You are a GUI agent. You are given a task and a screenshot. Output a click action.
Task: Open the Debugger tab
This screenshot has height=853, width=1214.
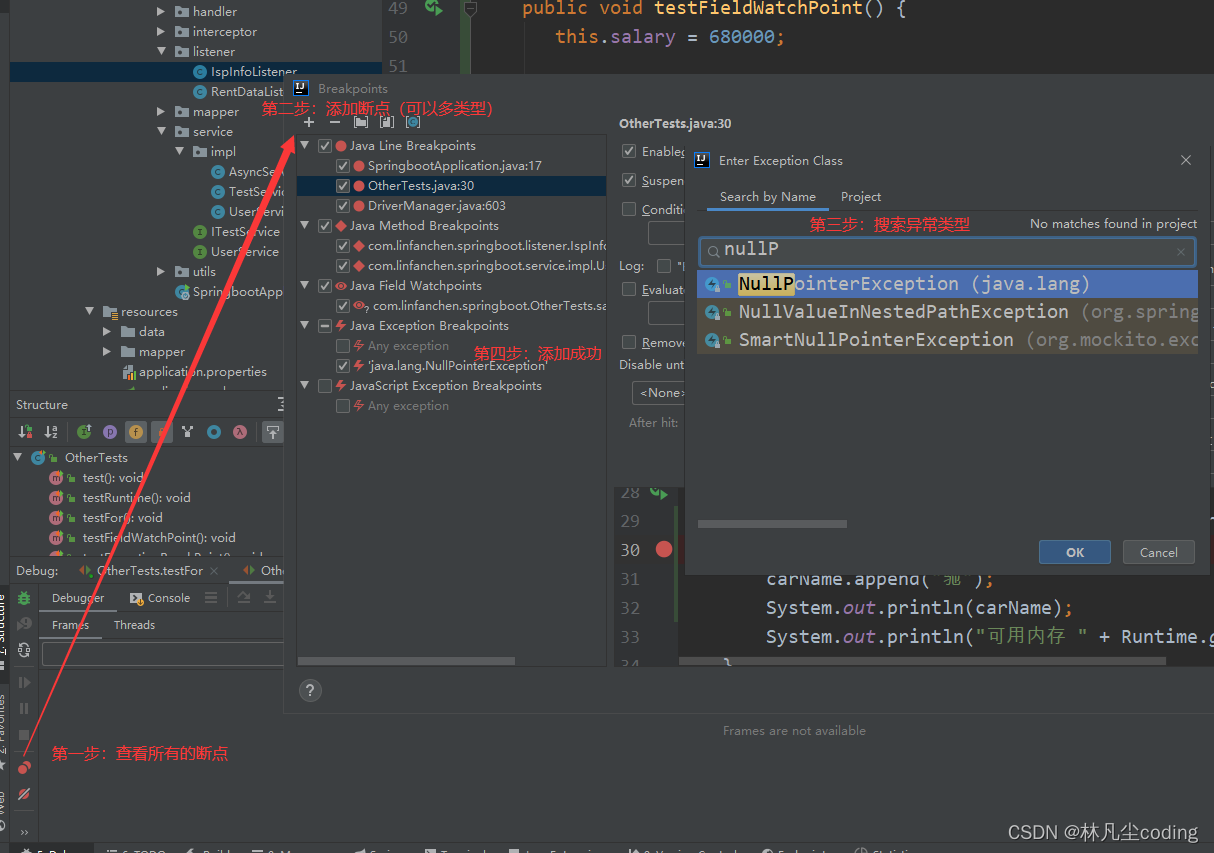tap(78, 598)
